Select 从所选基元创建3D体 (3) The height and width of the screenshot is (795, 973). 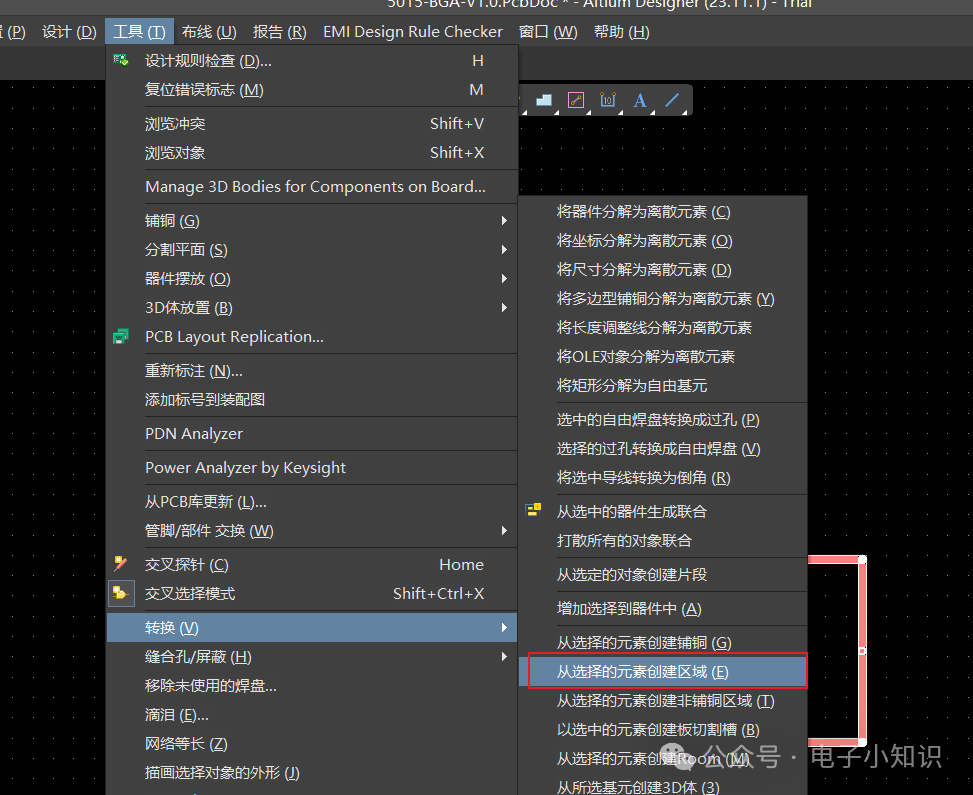(663, 786)
